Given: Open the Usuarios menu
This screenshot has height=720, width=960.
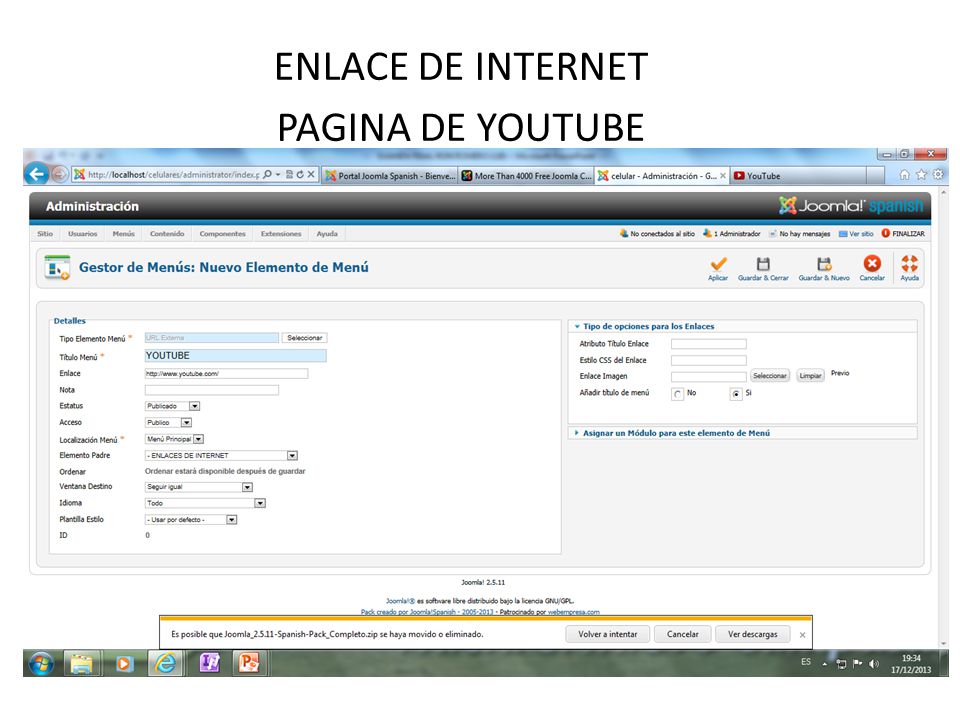Looking at the screenshot, I should 83,234.
